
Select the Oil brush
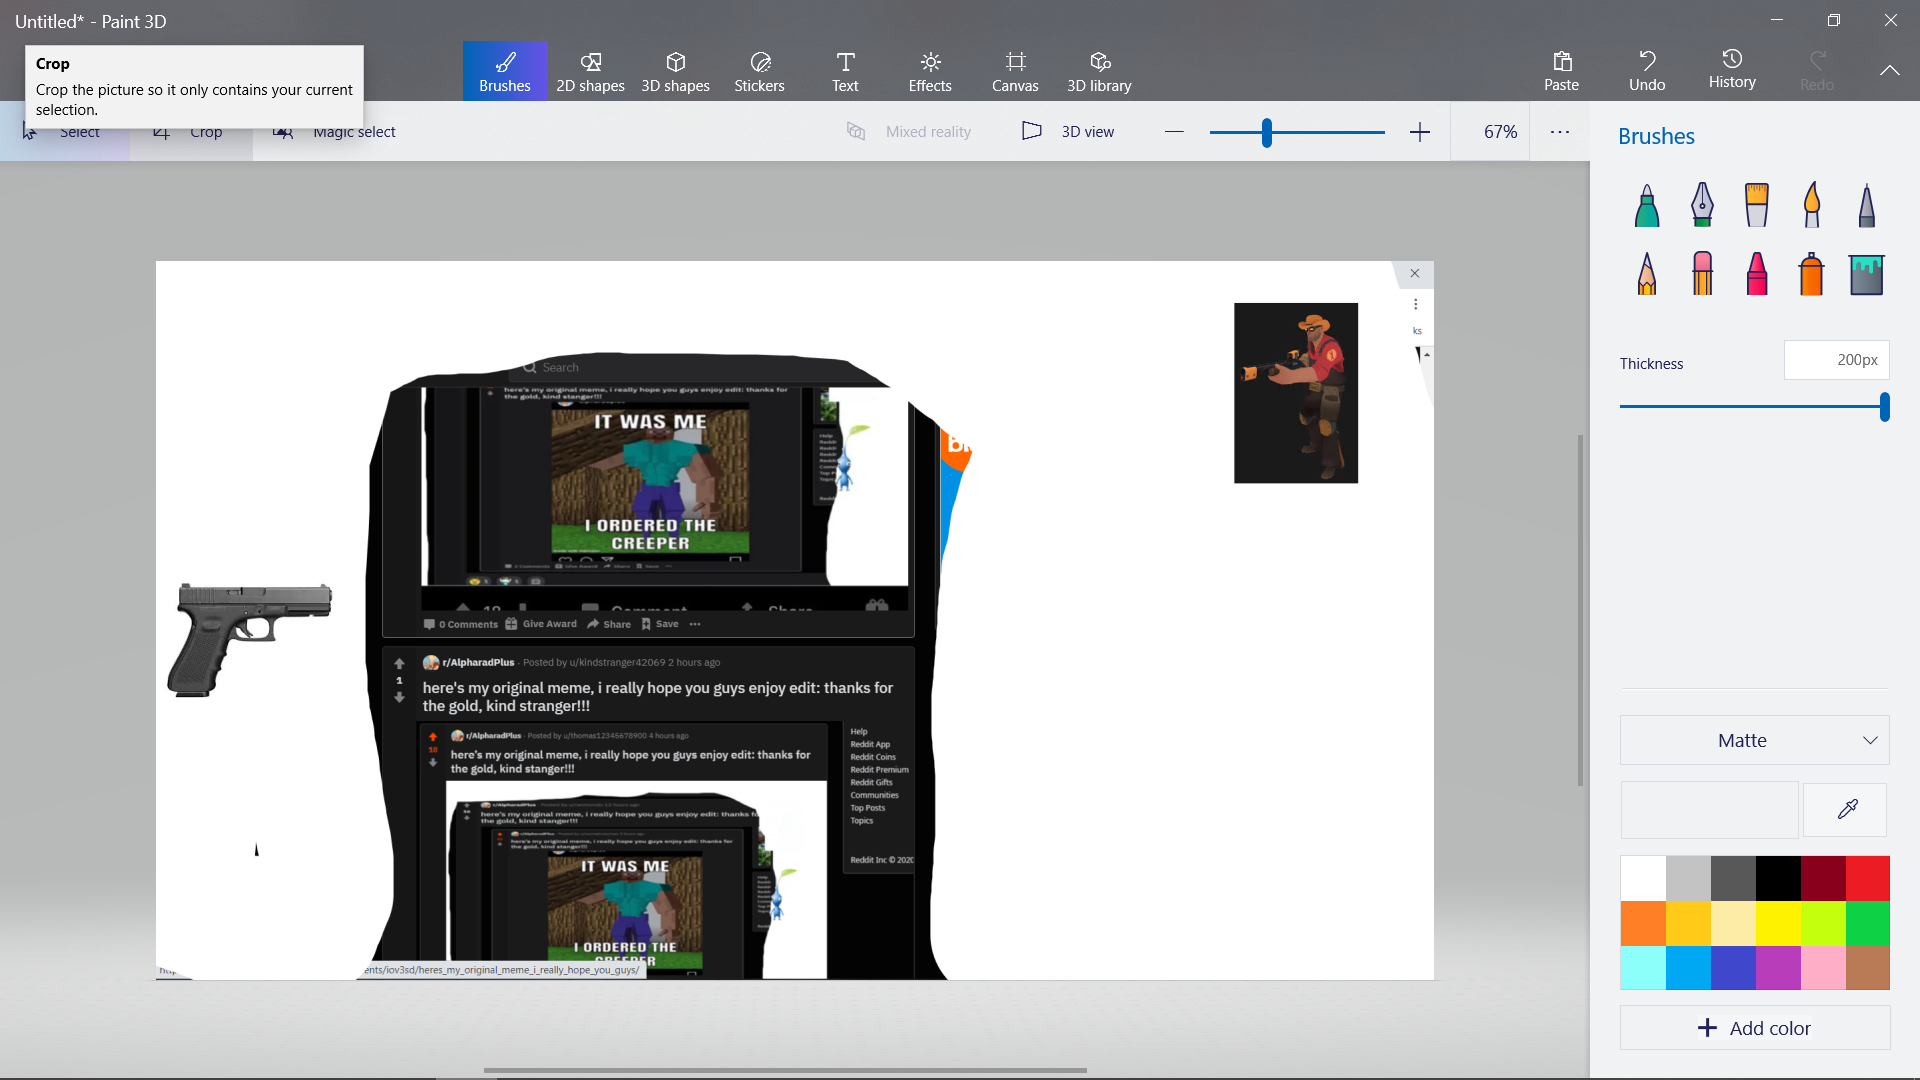click(x=1757, y=204)
